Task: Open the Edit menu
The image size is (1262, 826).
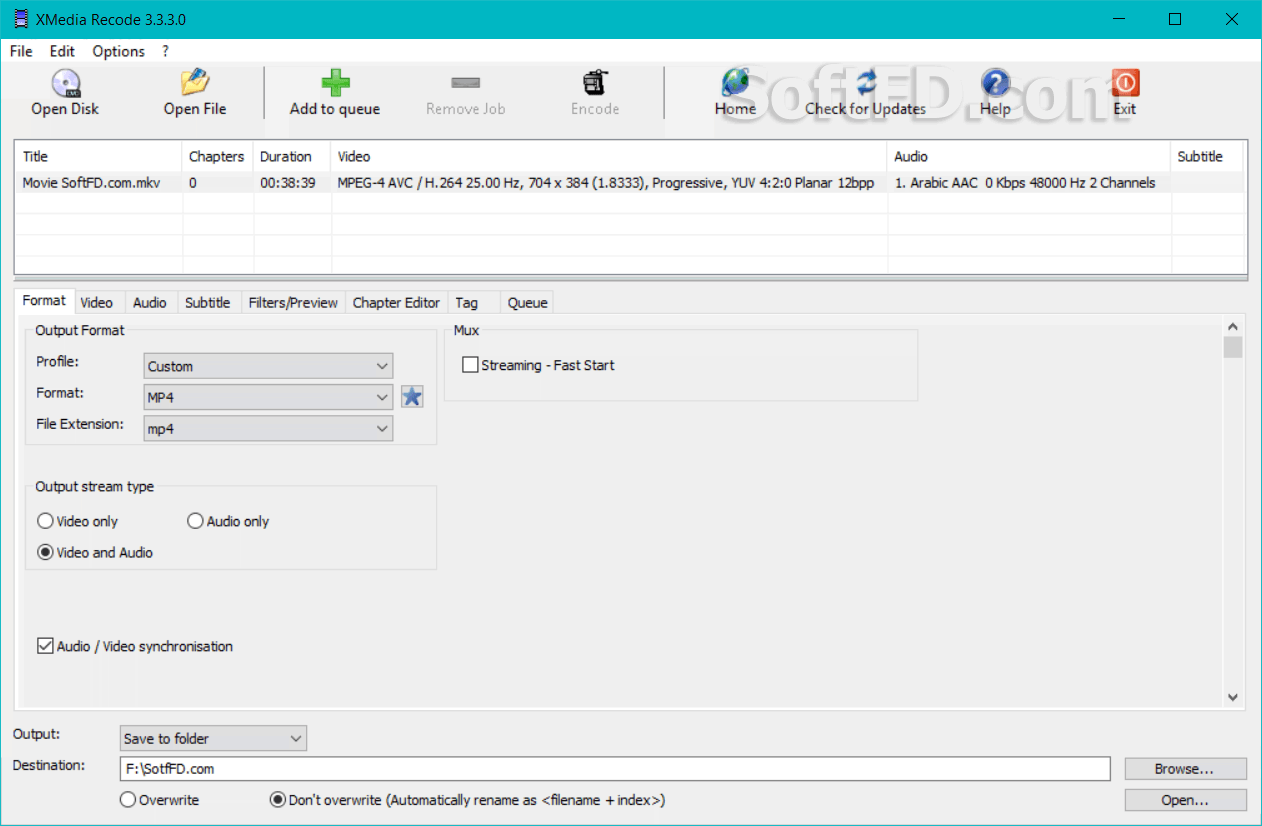Action: [x=62, y=51]
